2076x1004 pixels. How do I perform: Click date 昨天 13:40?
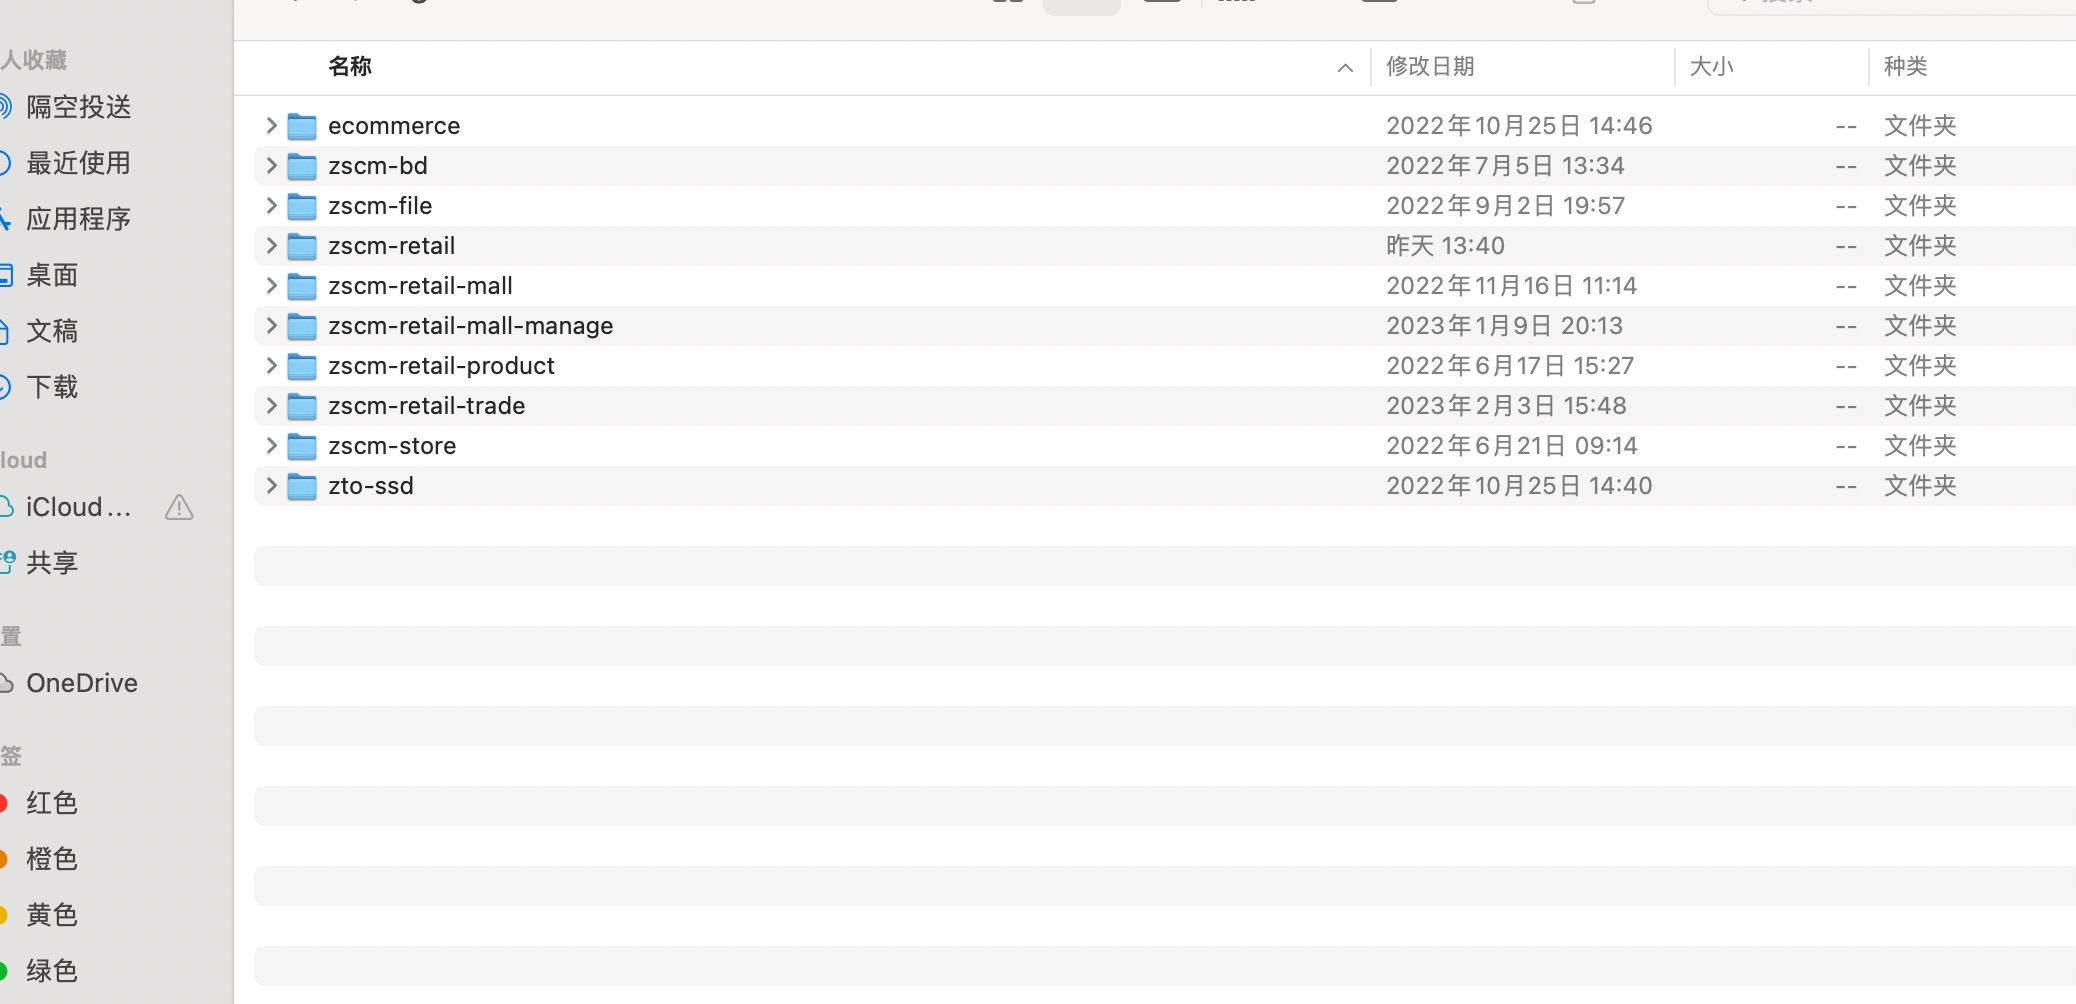1445,246
